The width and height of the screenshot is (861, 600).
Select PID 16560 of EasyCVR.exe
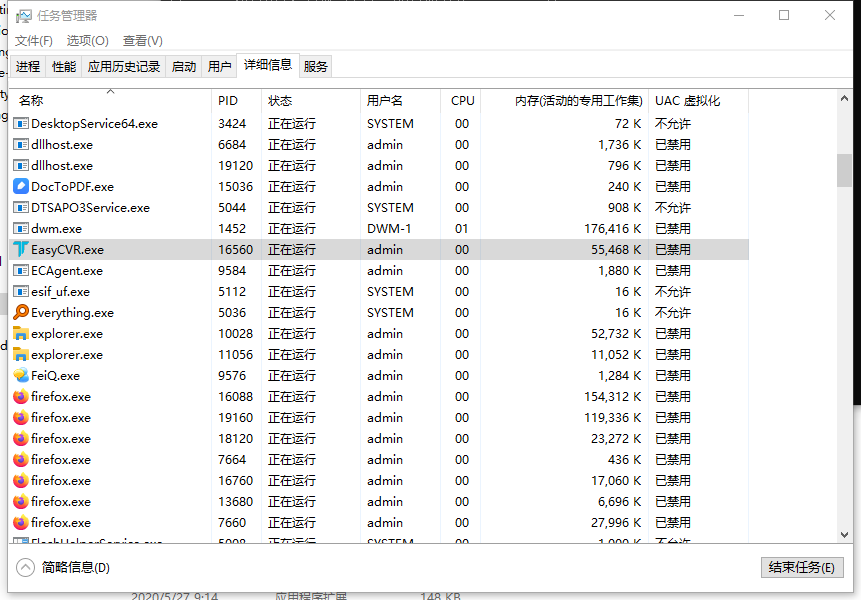236,249
